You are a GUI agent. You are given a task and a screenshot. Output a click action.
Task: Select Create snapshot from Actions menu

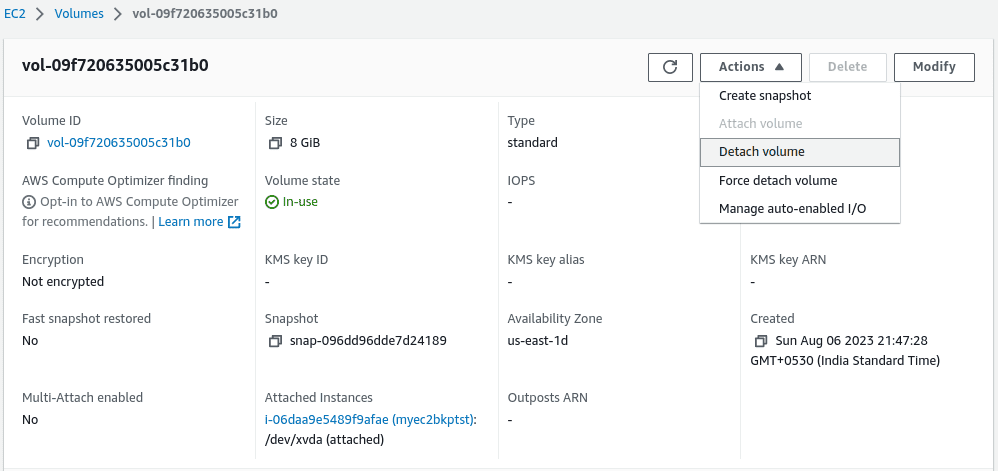(x=799, y=96)
